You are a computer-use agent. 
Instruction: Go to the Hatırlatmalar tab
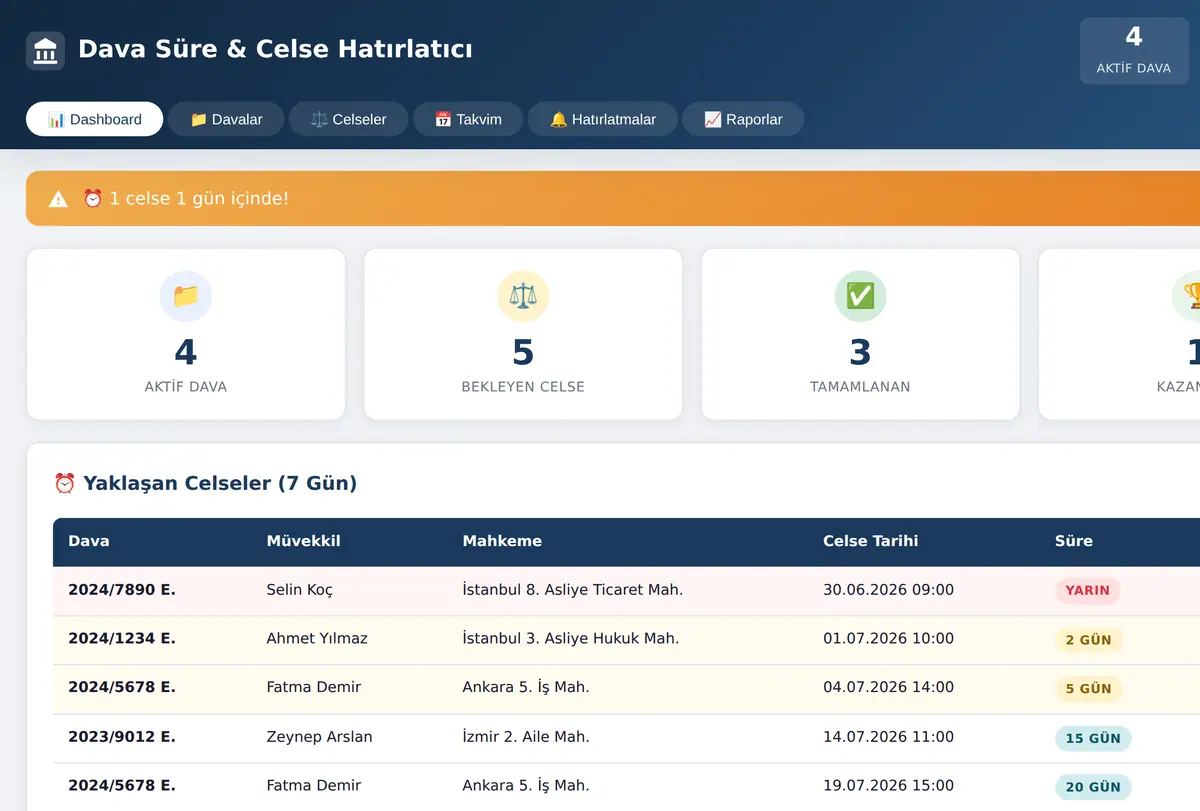[603, 119]
